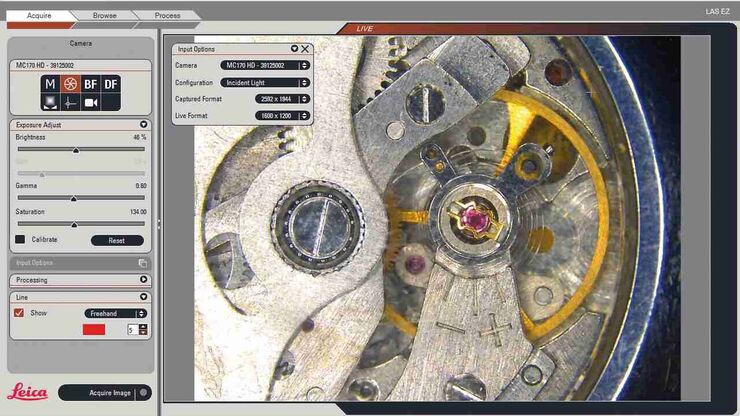The image size is (740, 416).
Task: Decrease line width with down stepper
Action: point(143,332)
